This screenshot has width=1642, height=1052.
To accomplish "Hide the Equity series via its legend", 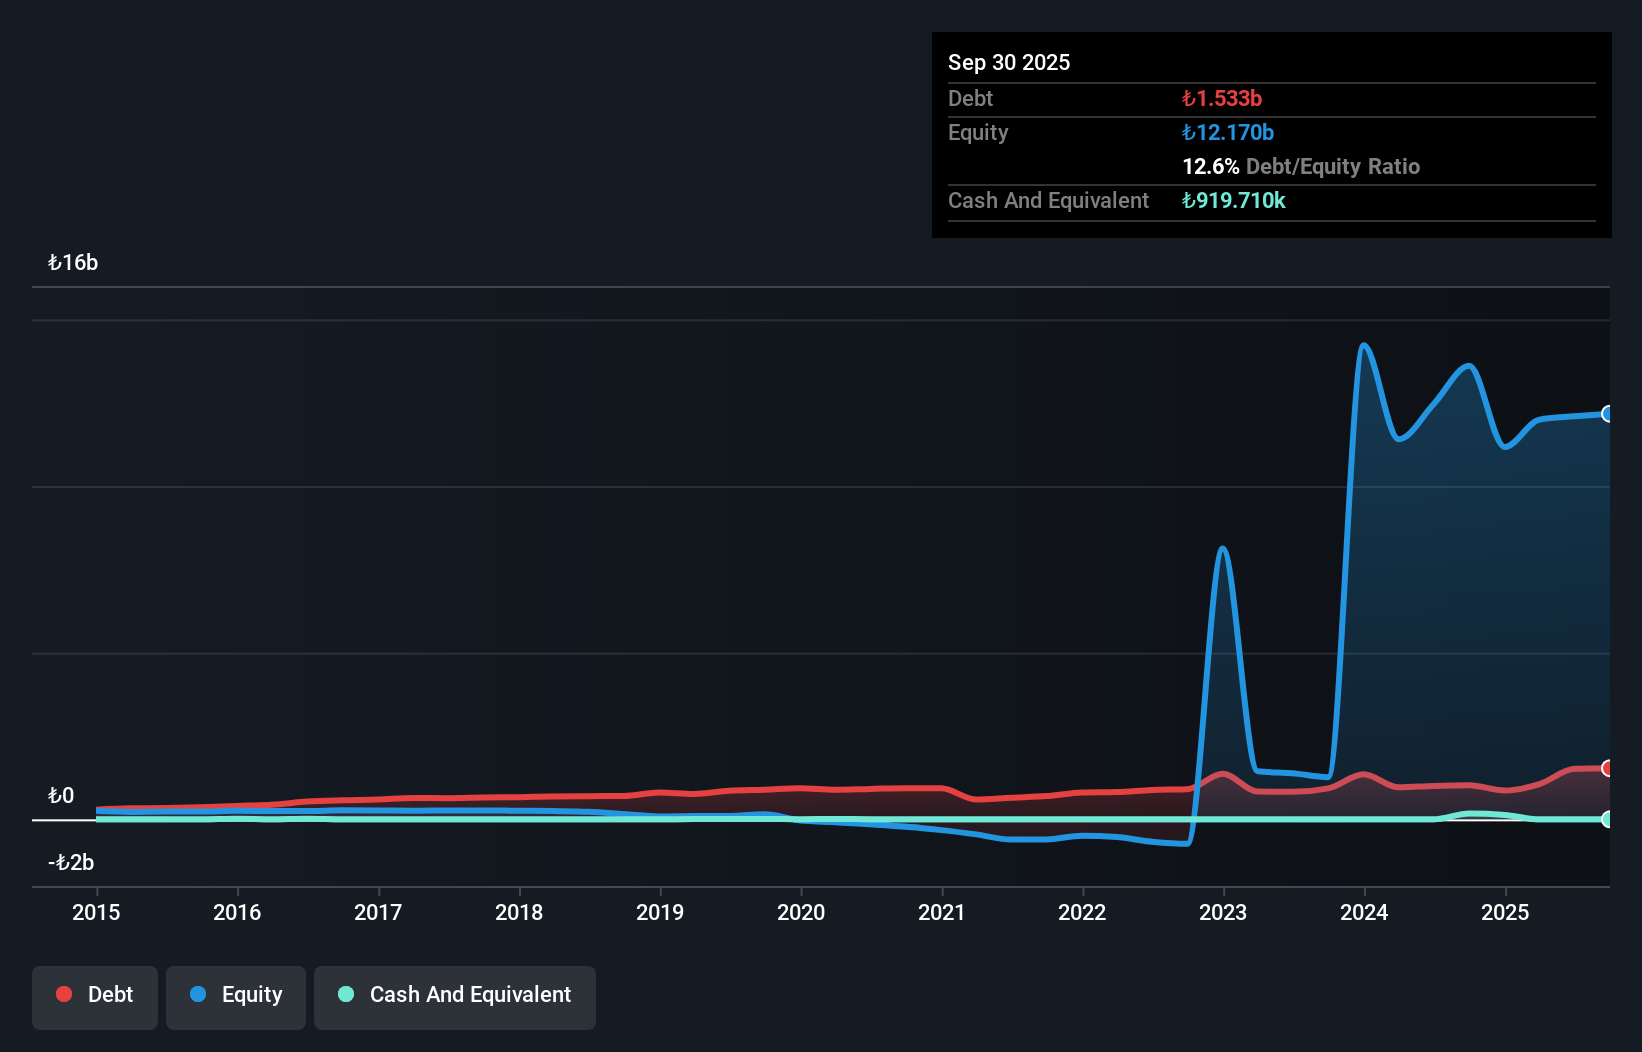I will (x=235, y=994).
